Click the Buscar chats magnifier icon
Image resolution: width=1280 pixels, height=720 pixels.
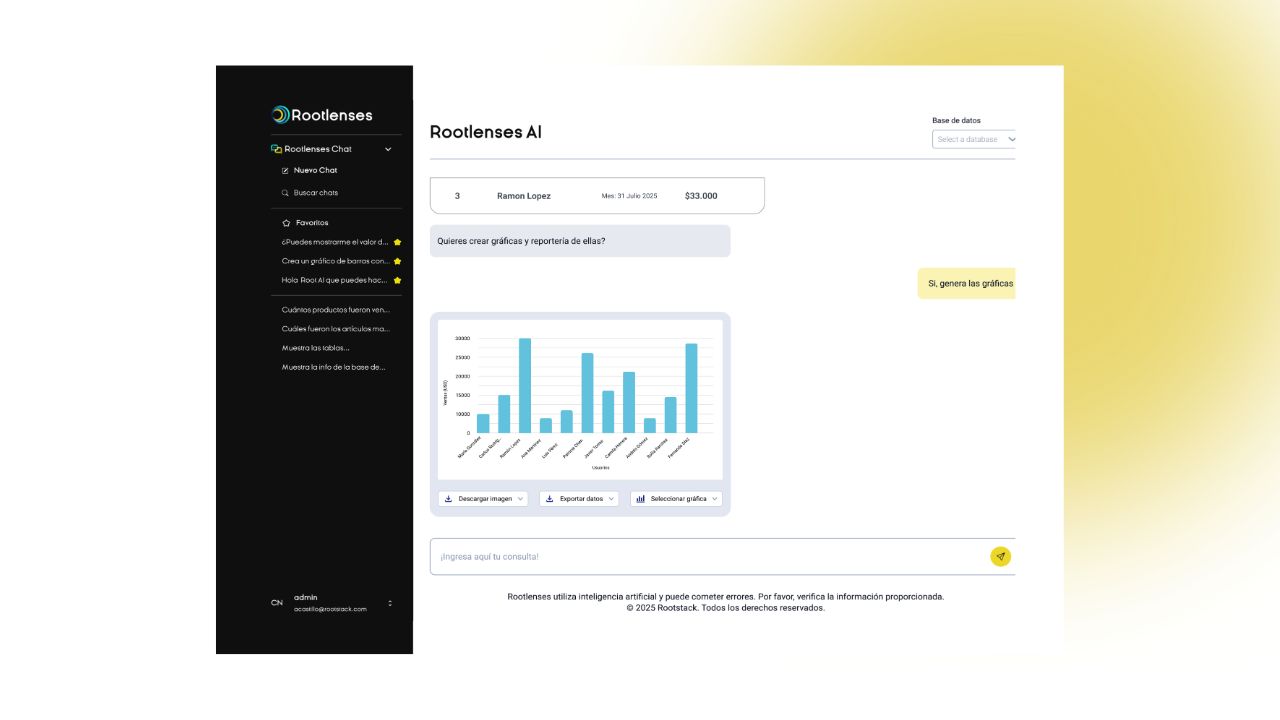coord(285,192)
